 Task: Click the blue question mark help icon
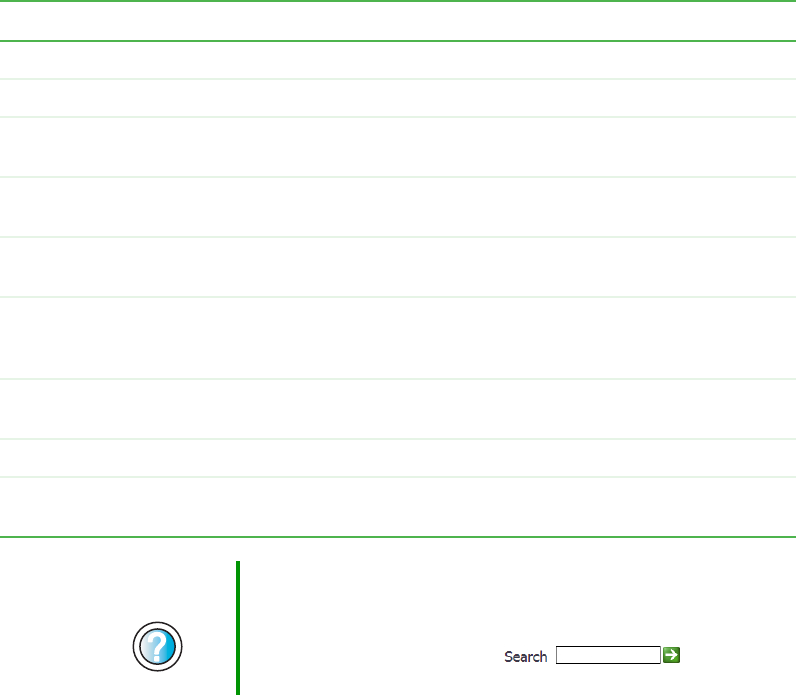tap(157, 646)
